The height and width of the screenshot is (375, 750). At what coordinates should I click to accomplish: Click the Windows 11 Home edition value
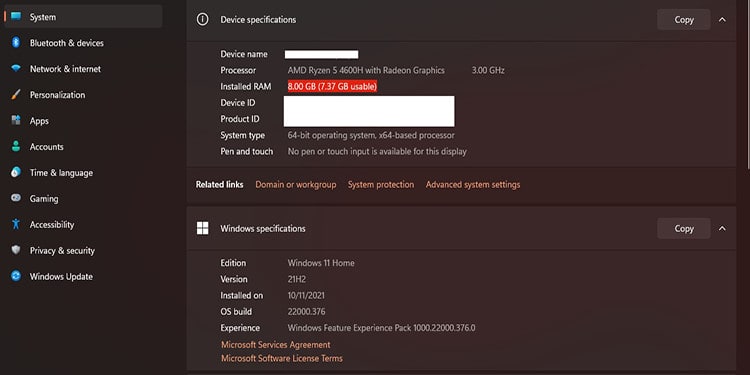tap(321, 263)
